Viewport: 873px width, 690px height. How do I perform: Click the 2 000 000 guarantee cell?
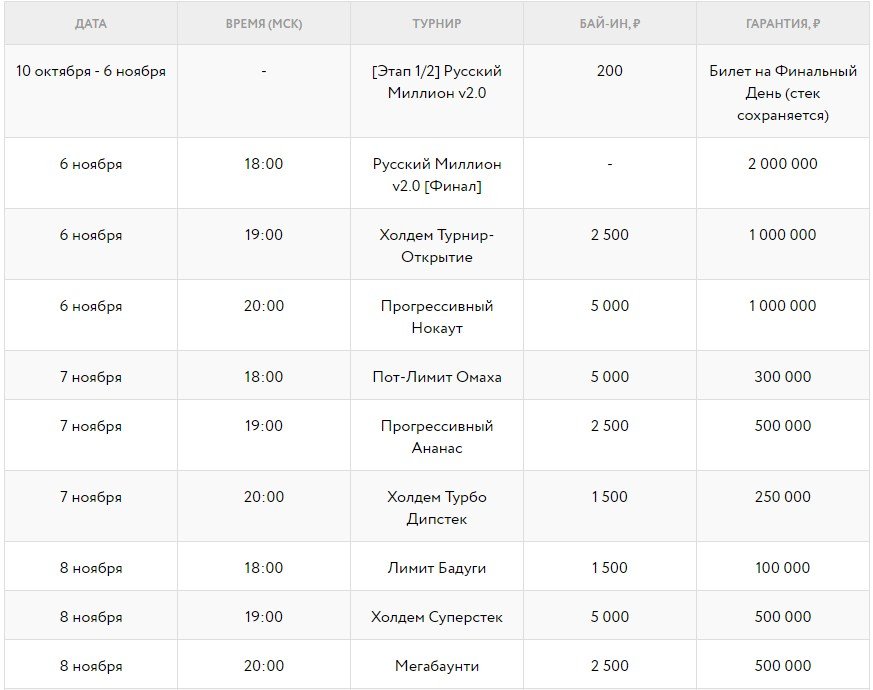point(782,164)
